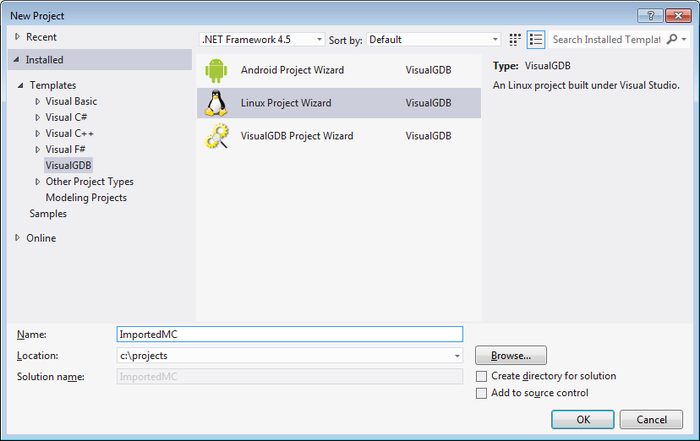Select Visual Basic tree item label
Image resolution: width=700 pixels, height=441 pixels.
71,101
